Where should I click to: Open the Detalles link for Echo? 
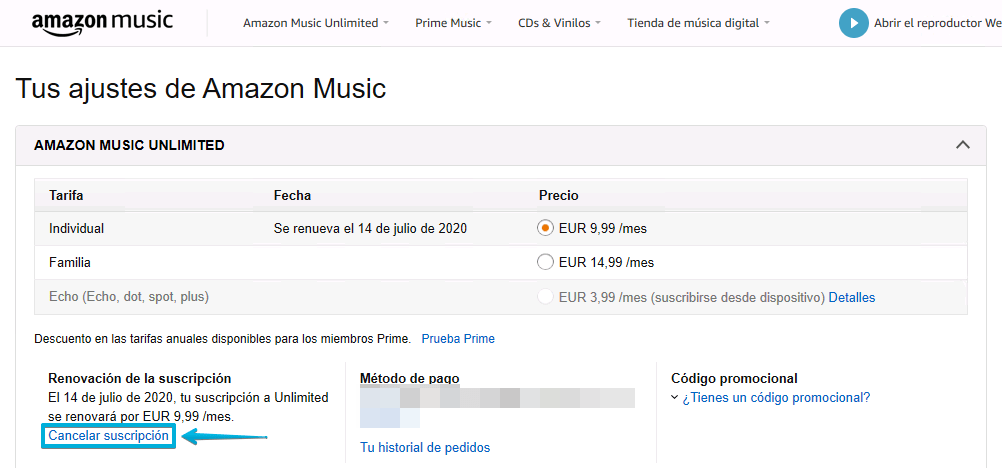pos(851,297)
